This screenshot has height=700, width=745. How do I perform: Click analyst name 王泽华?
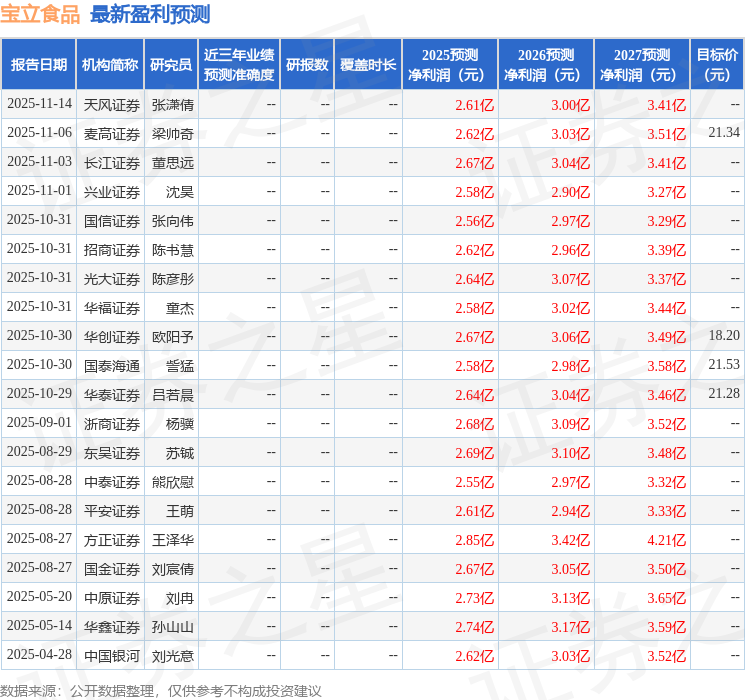[172, 540]
